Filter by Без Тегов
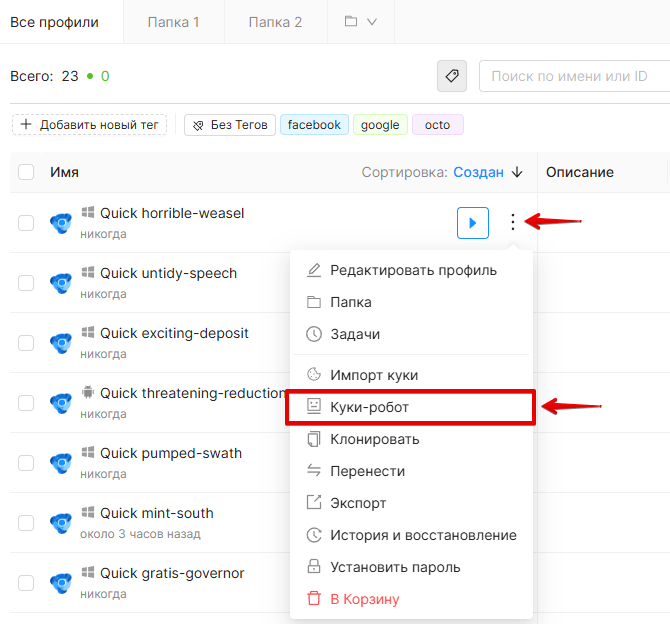Viewport: 670px width, 624px height. 230,125
